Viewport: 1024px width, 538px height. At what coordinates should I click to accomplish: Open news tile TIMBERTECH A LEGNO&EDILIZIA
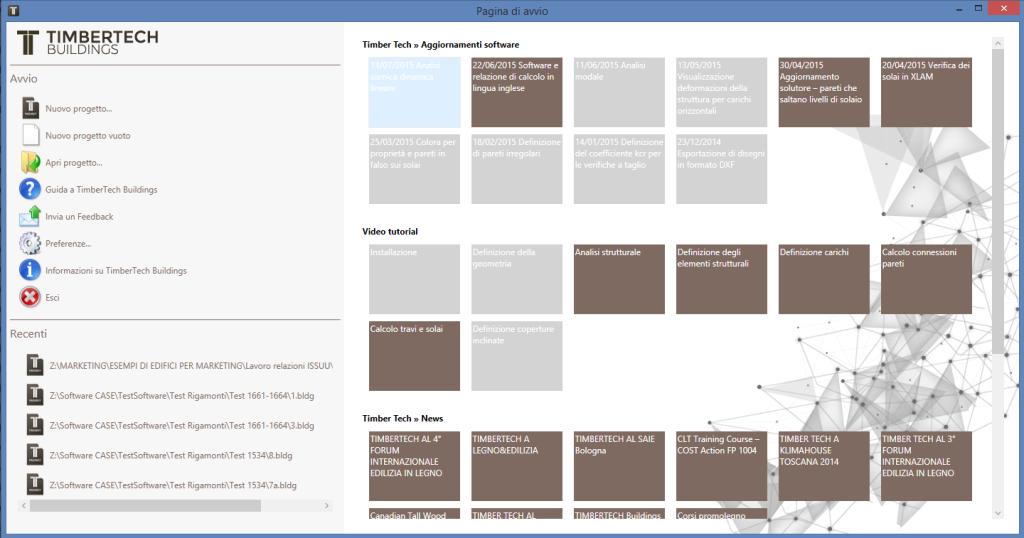pyautogui.click(x=517, y=466)
